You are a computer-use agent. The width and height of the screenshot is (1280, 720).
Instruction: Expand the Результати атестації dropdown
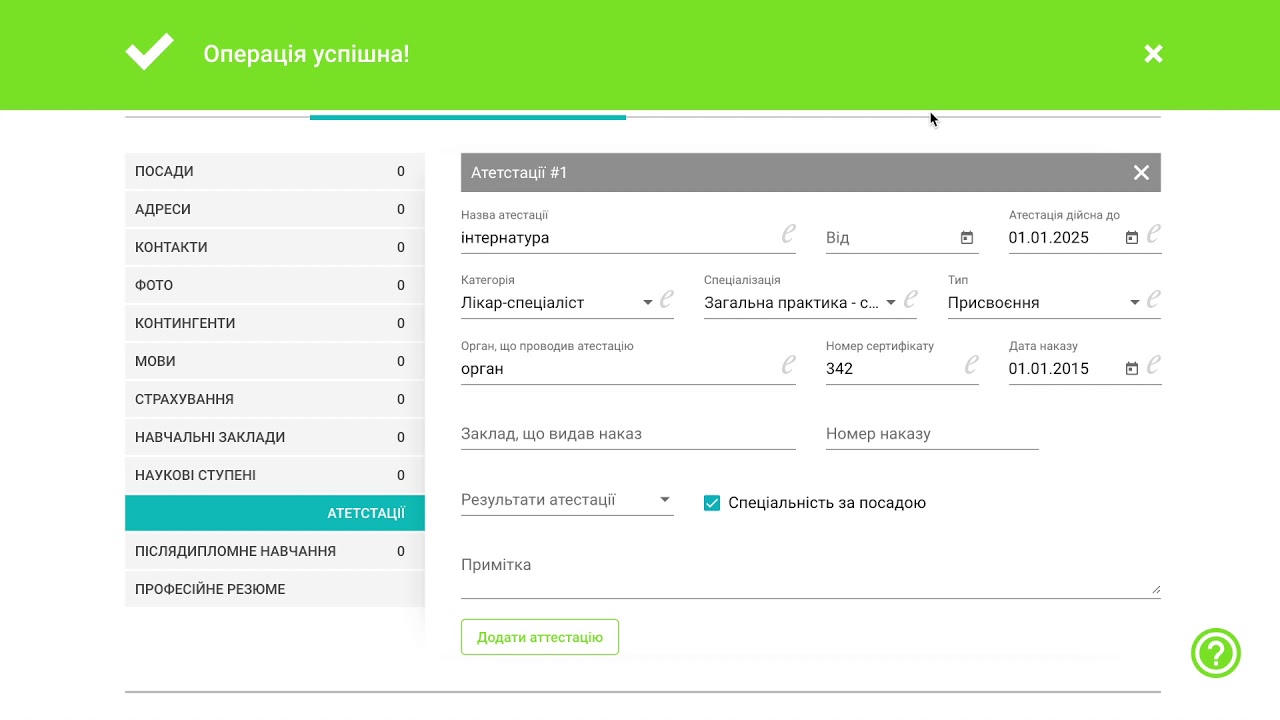(x=665, y=500)
